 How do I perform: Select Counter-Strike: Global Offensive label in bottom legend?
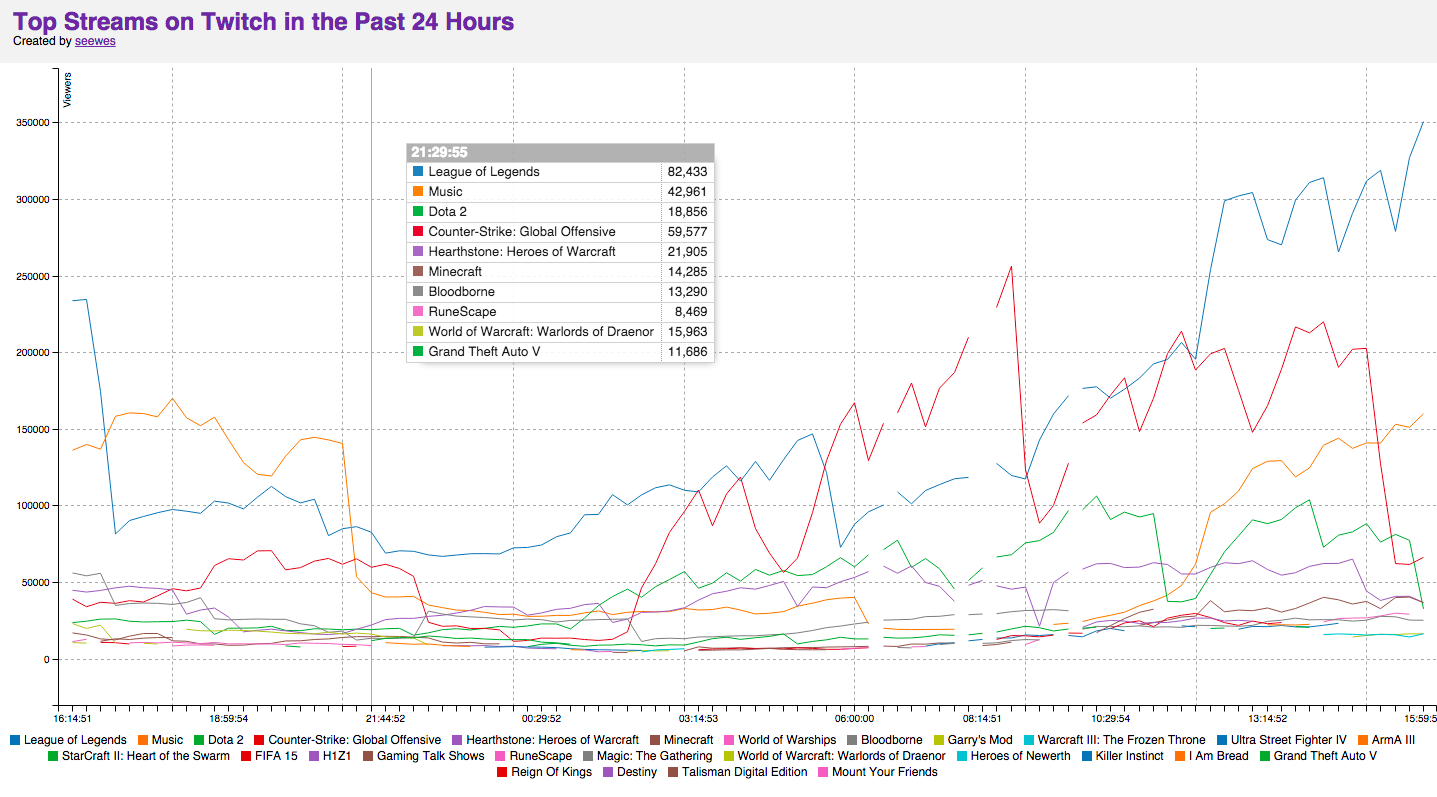point(355,740)
